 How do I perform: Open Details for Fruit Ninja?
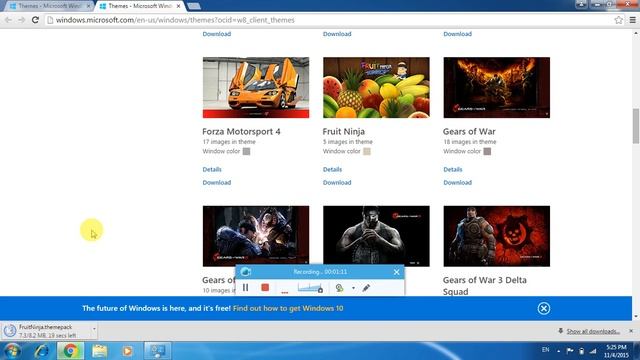(x=332, y=169)
